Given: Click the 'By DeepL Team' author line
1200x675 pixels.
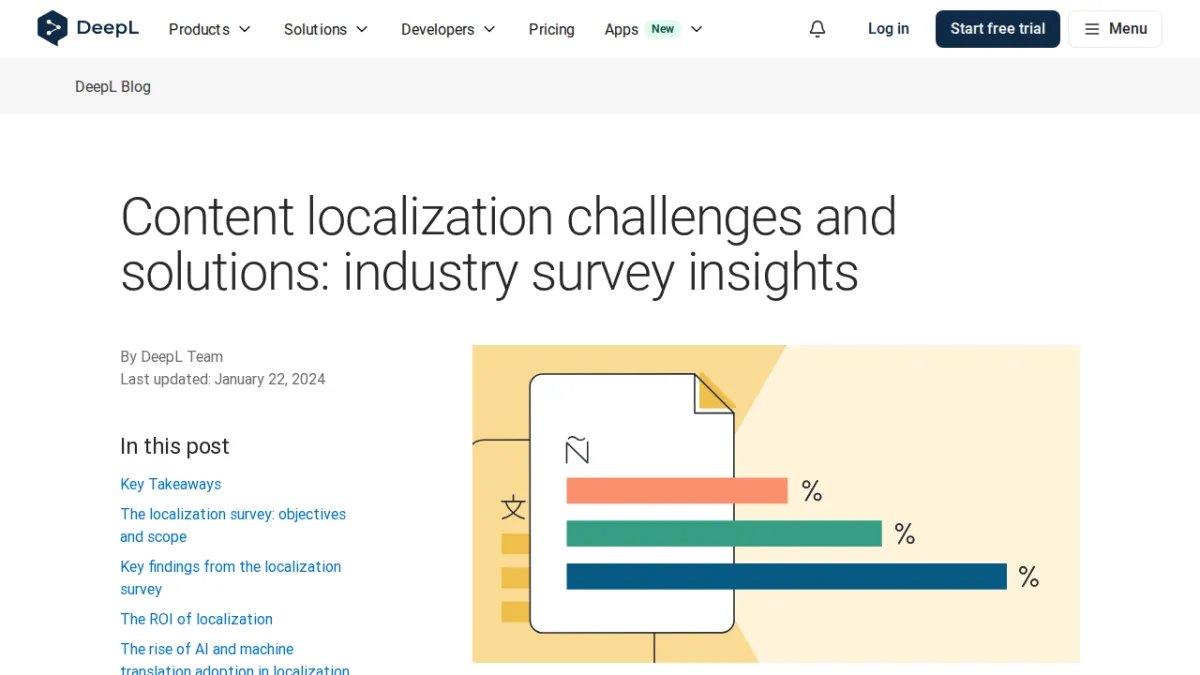Looking at the screenshot, I should click(x=172, y=356).
